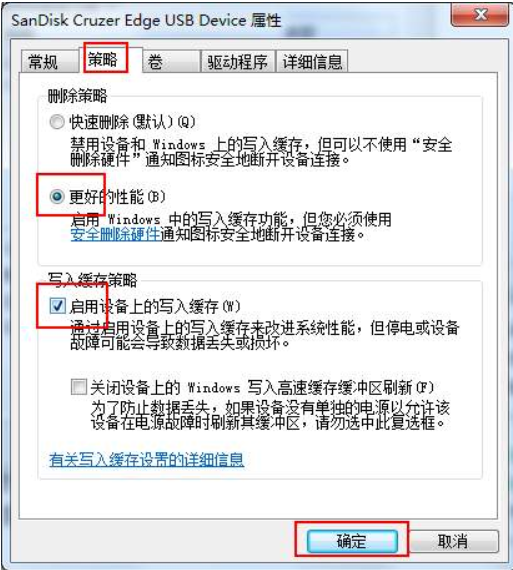
Task: Choose the 更好的性能 radio option
Action: (57, 197)
